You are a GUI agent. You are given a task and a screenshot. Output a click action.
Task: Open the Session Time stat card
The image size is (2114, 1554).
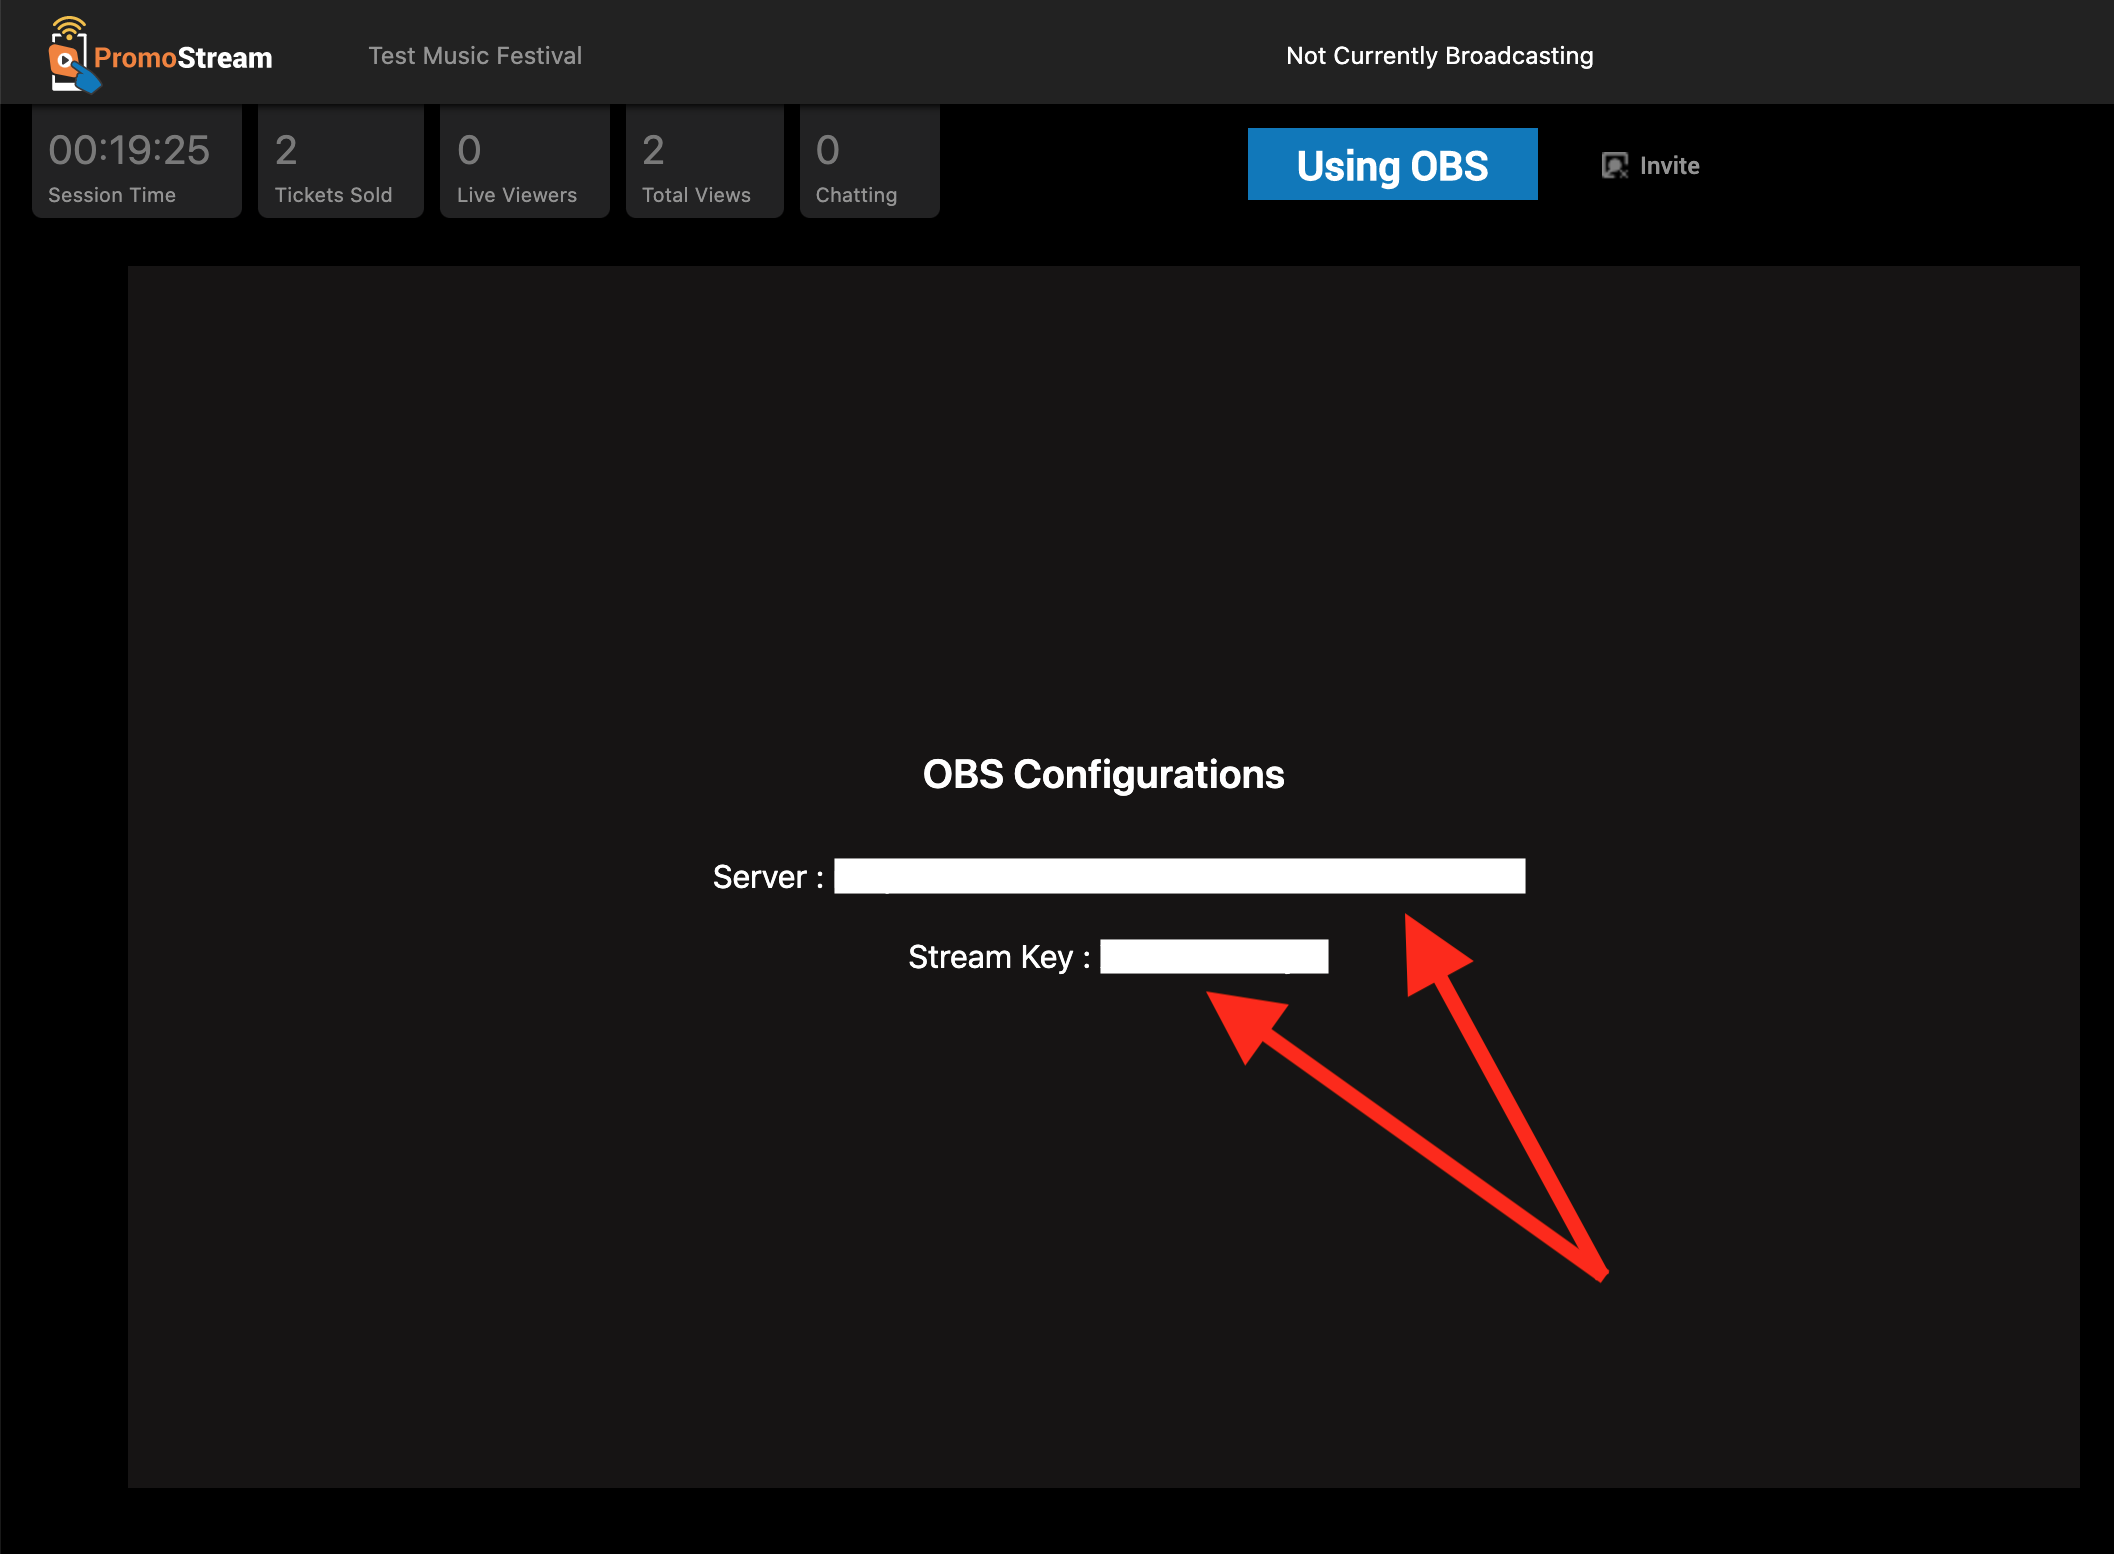137,163
